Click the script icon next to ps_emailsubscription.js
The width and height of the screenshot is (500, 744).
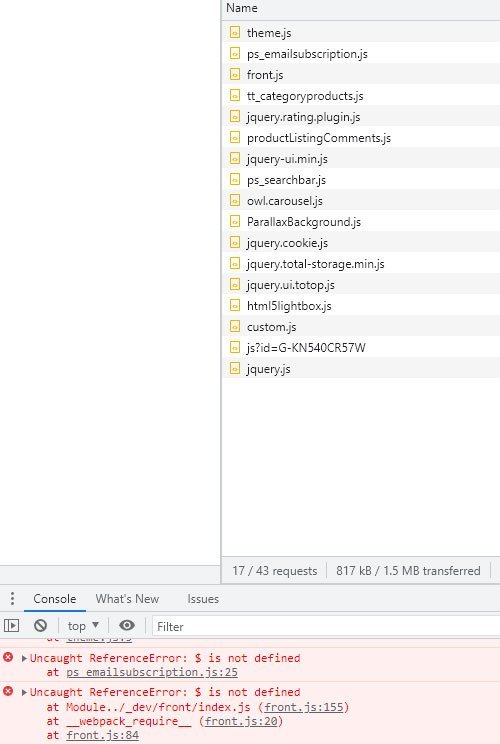(x=234, y=53)
